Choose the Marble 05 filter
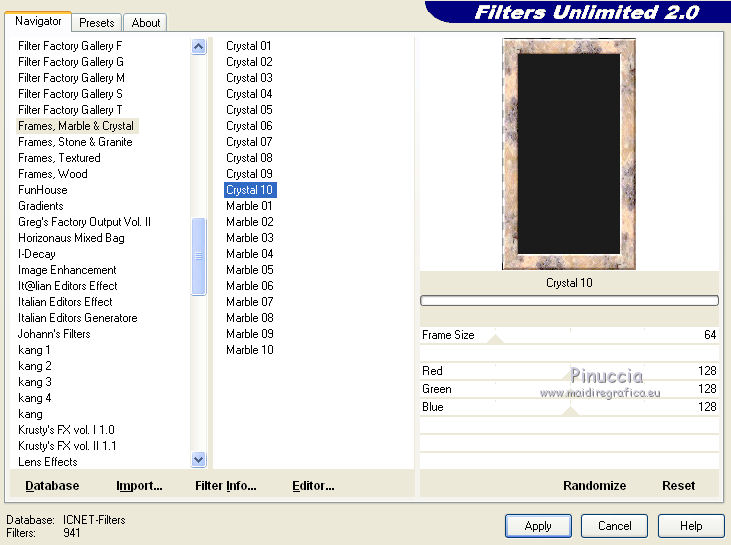This screenshot has width=731, height=545. click(x=249, y=270)
